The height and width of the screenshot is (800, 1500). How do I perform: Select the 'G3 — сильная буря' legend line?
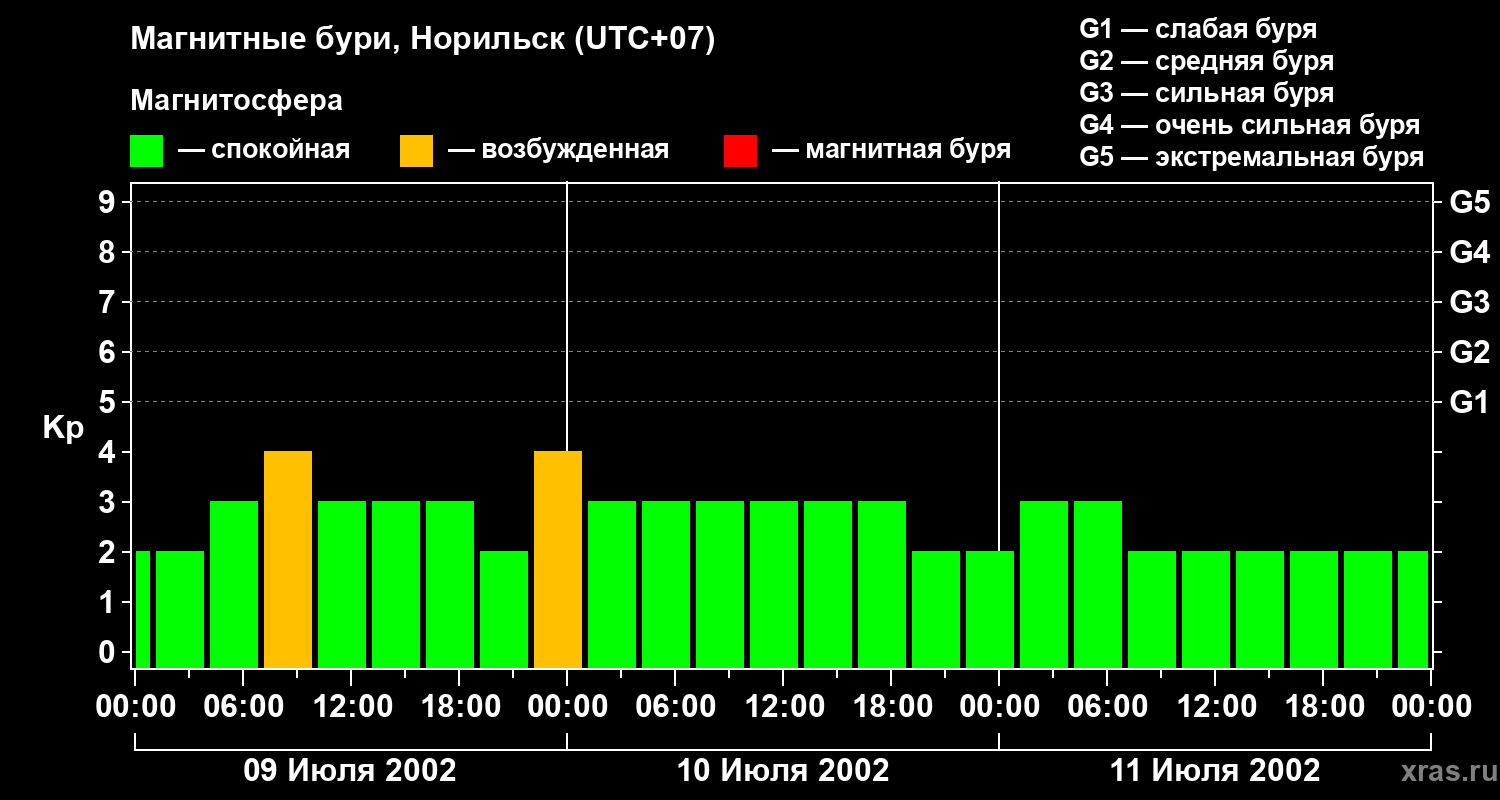pyautogui.click(x=1207, y=93)
